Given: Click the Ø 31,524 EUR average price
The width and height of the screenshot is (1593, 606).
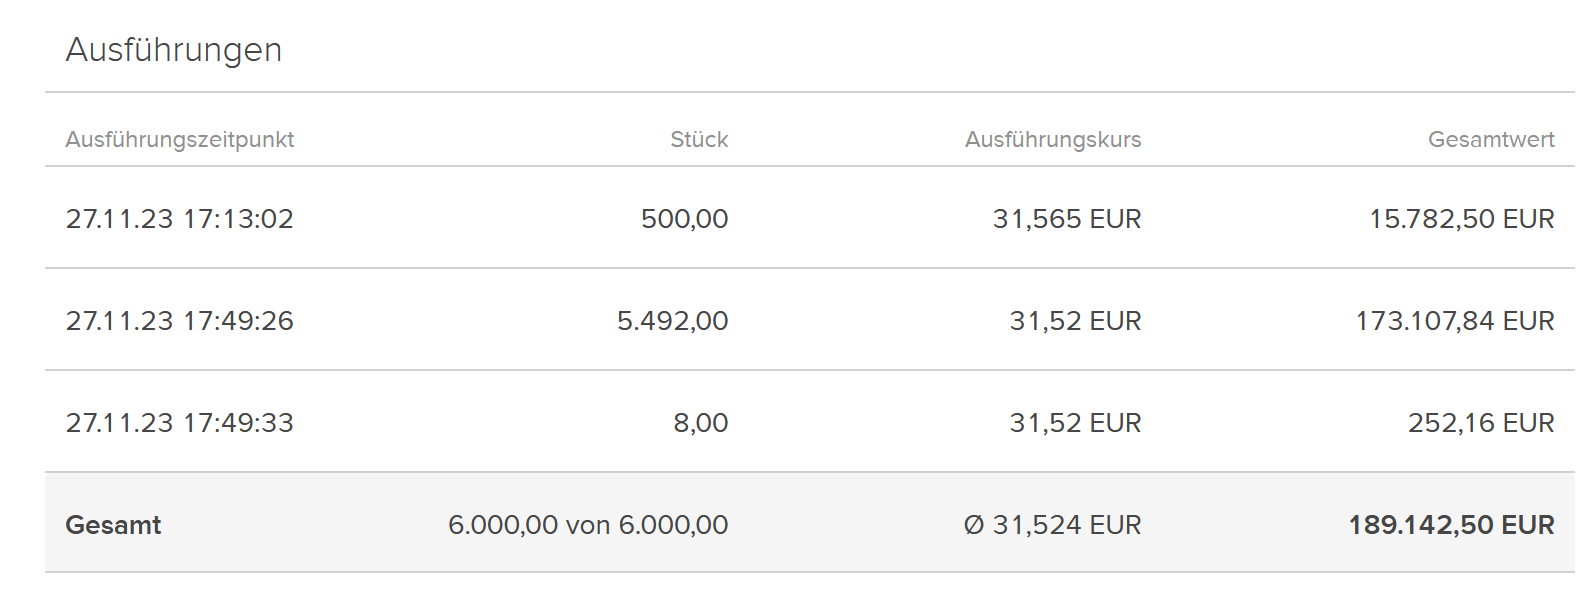Looking at the screenshot, I should [x=1052, y=525].
